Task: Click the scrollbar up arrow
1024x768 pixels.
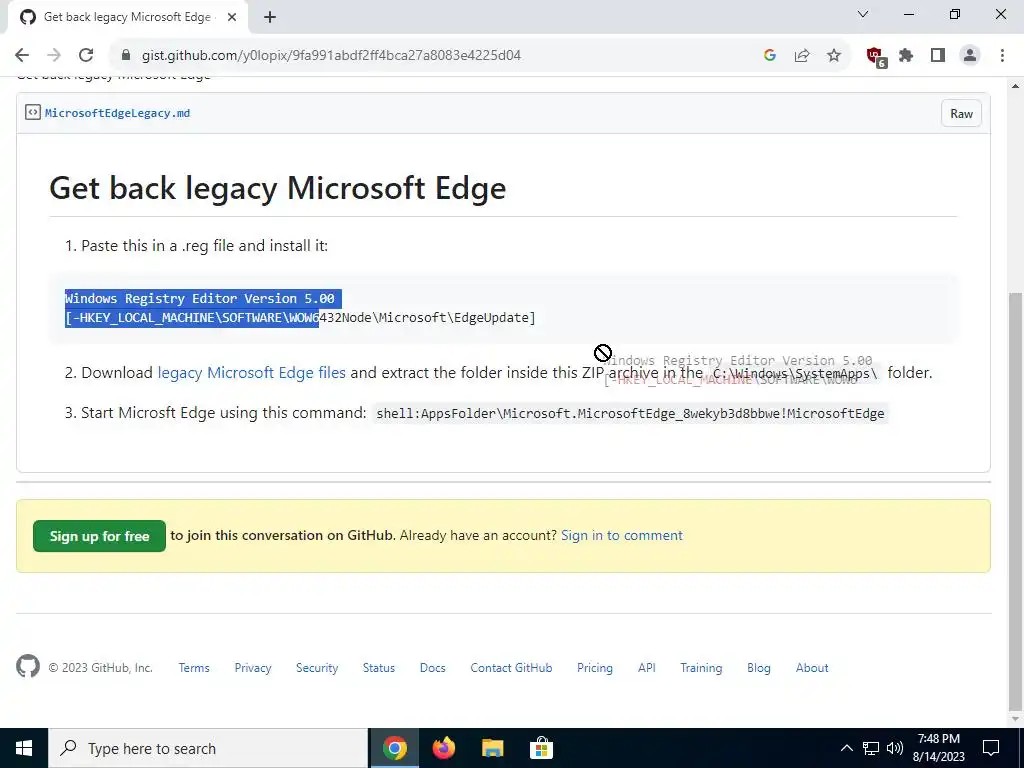Action: (x=1016, y=86)
